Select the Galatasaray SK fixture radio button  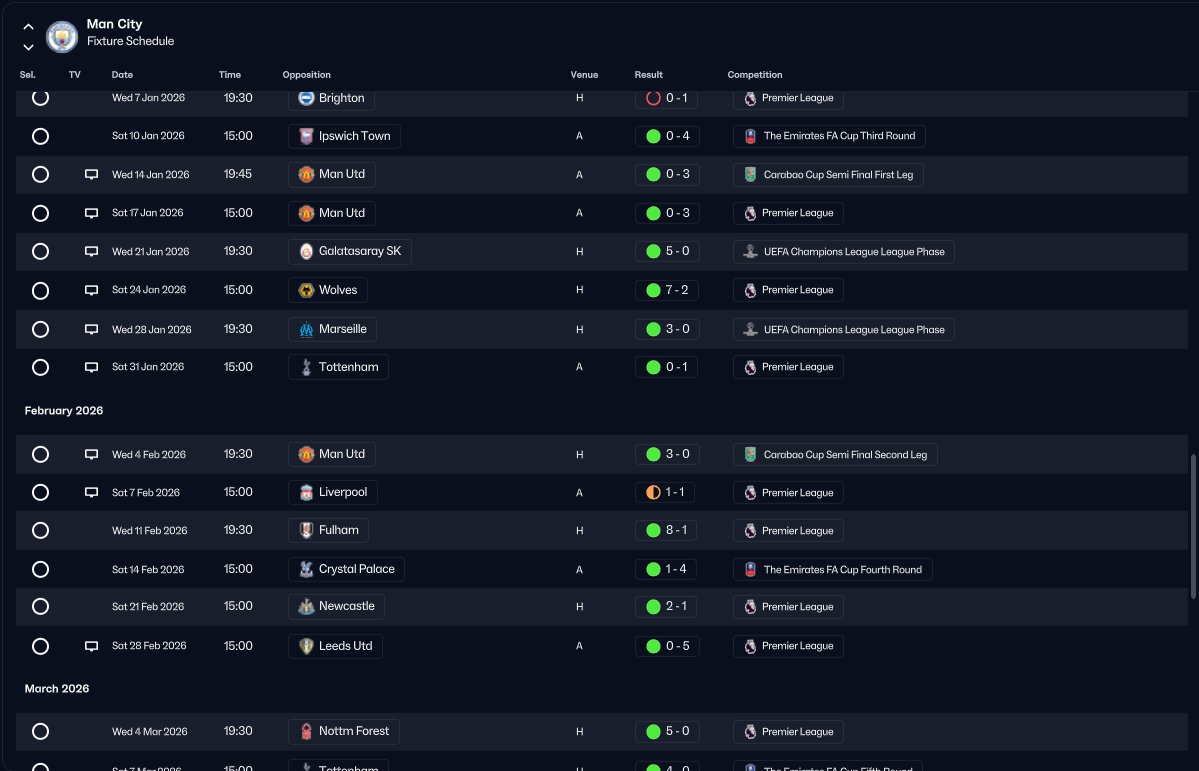point(41,252)
